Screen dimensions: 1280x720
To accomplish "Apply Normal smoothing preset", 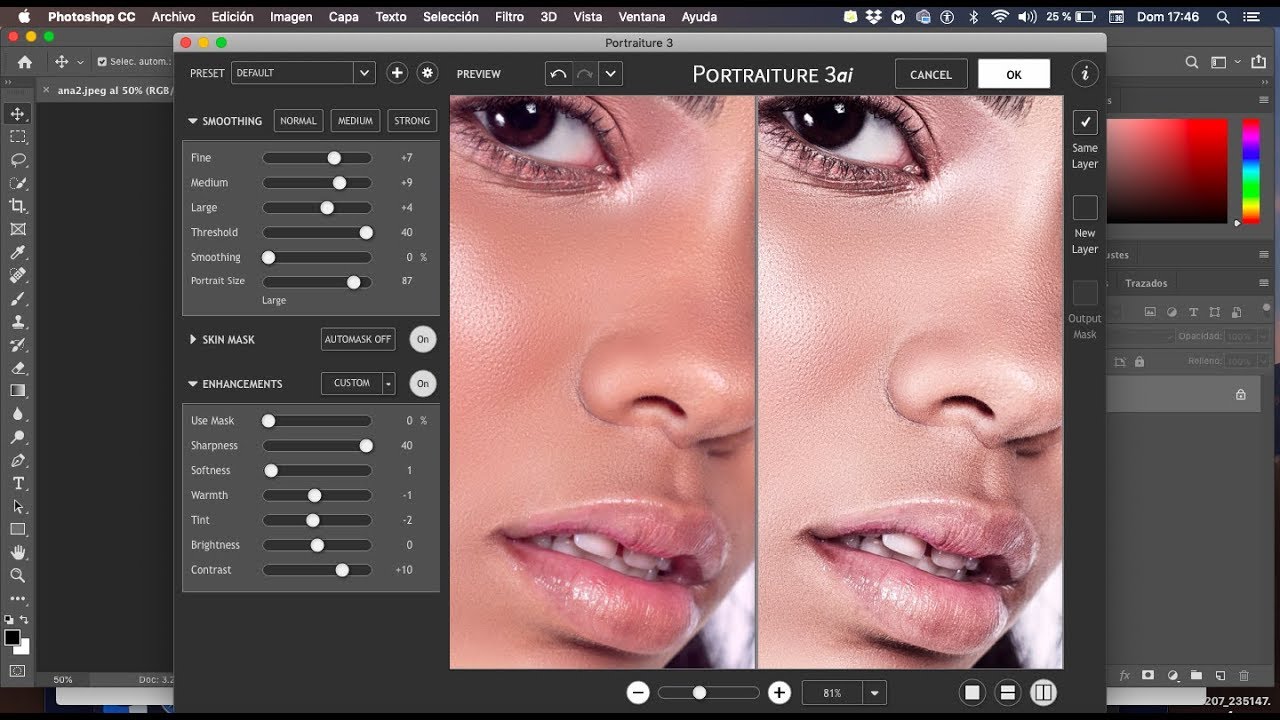I will coord(298,121).
